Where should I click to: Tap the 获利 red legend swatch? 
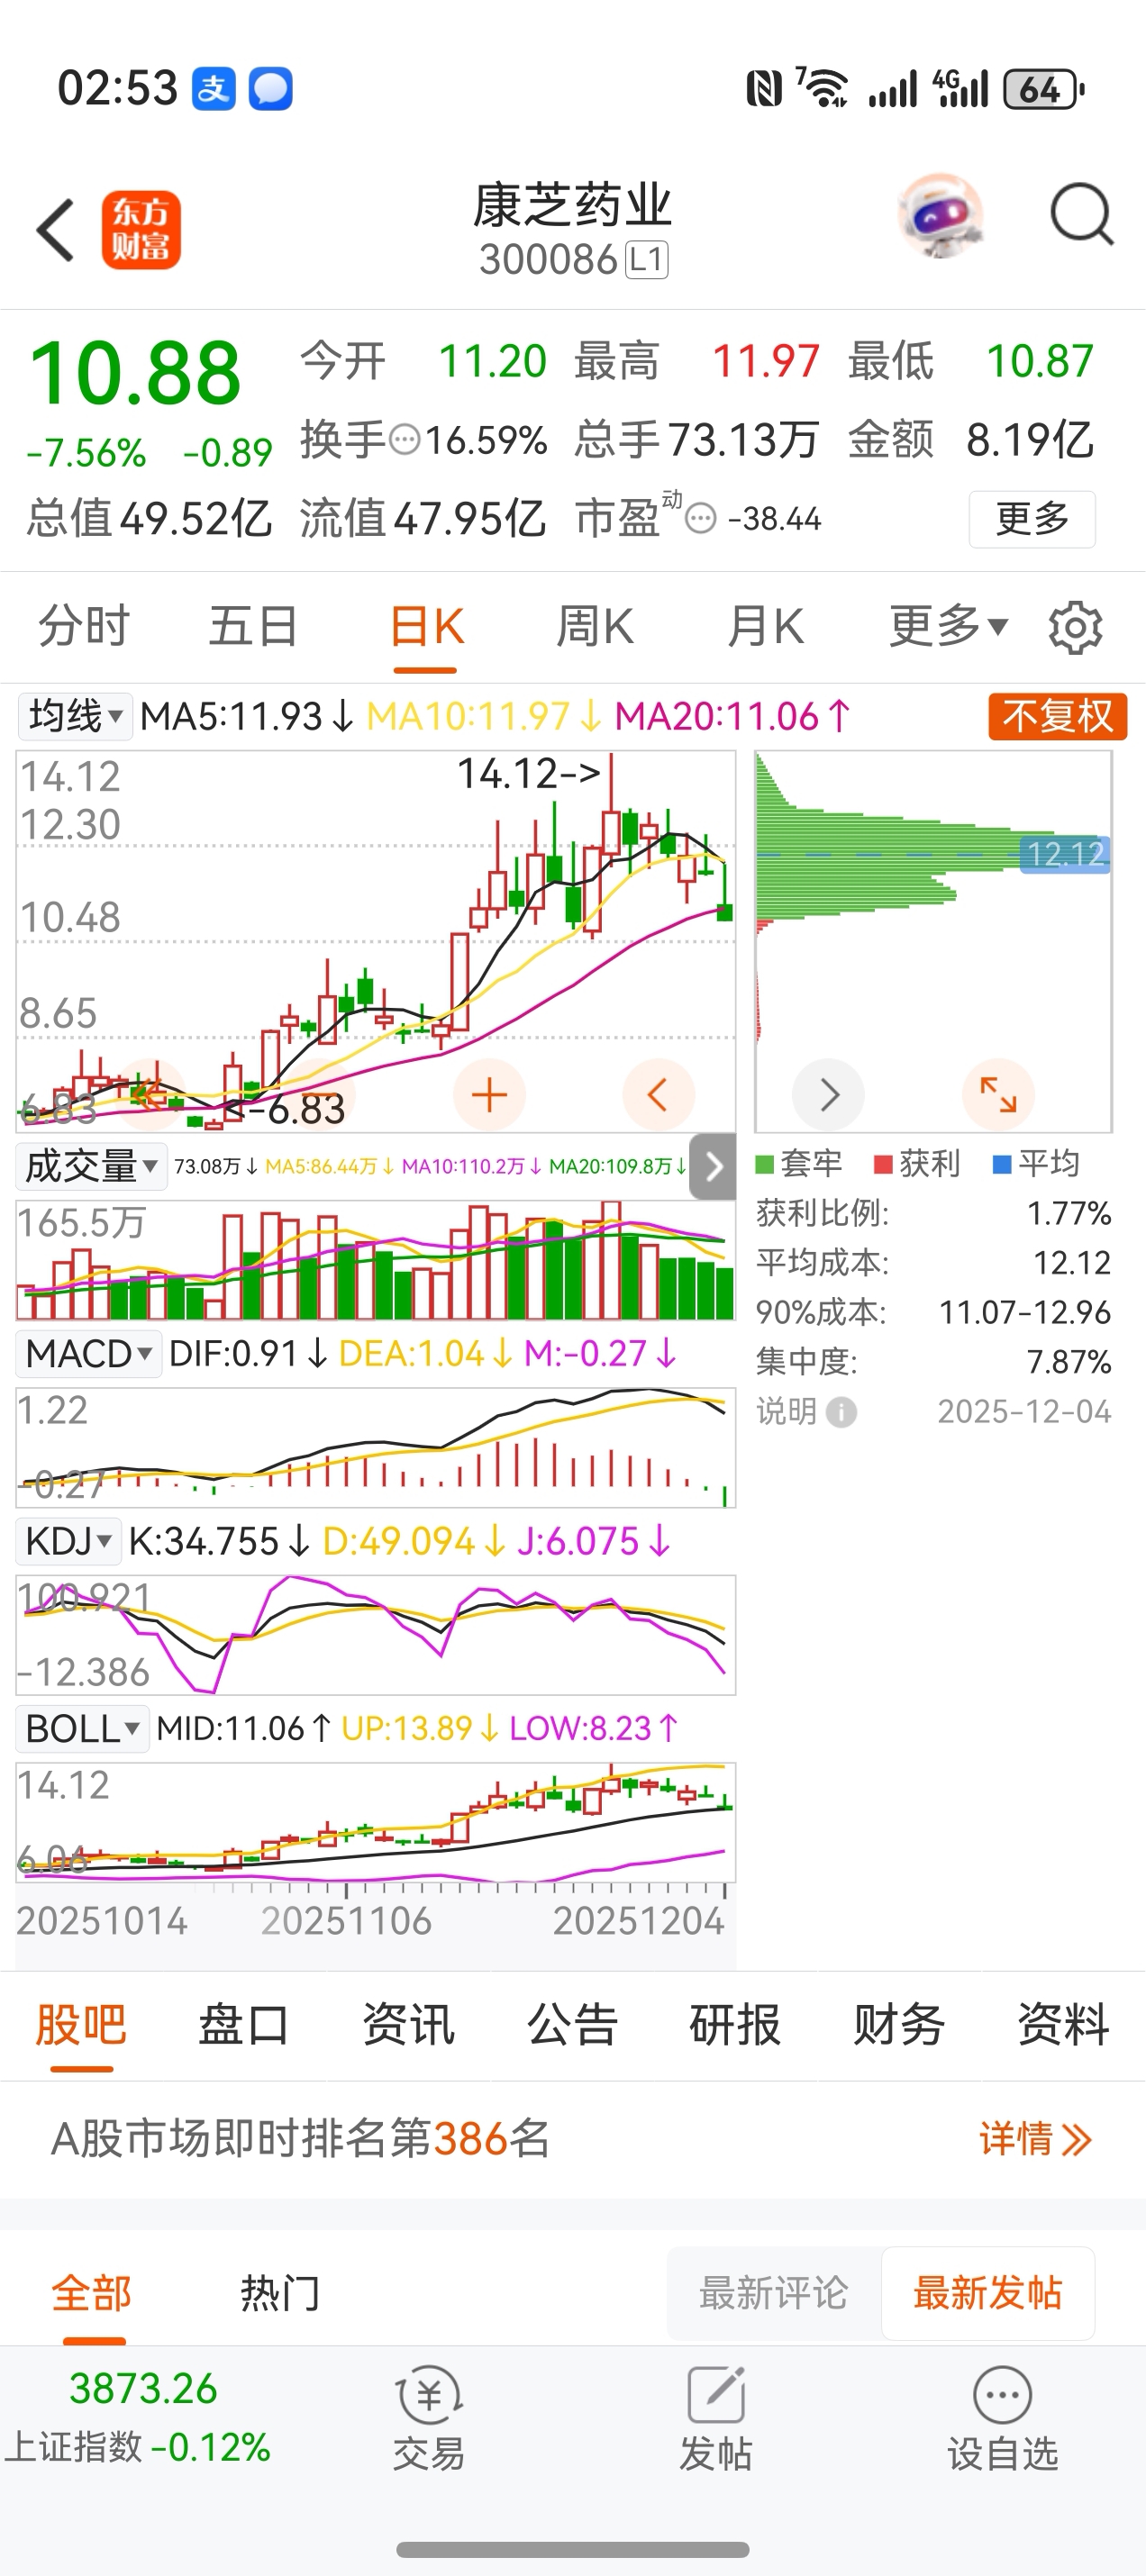(883, 1164)
